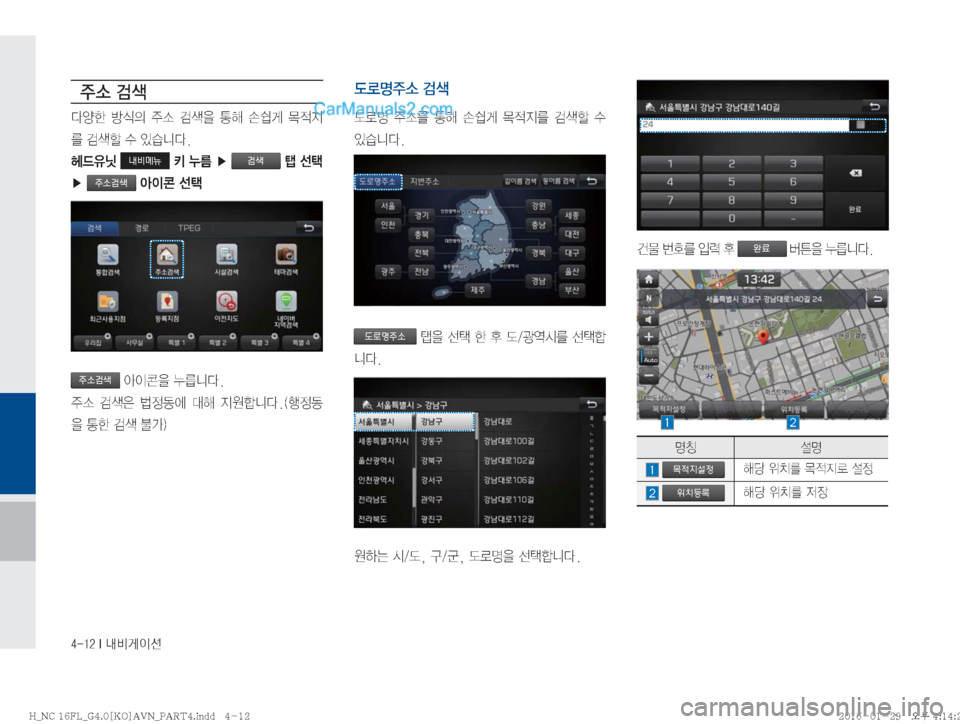Tap the 특별 3 shortcut button
Viewport: 960px width, 724px height.
tap(259, 342)
